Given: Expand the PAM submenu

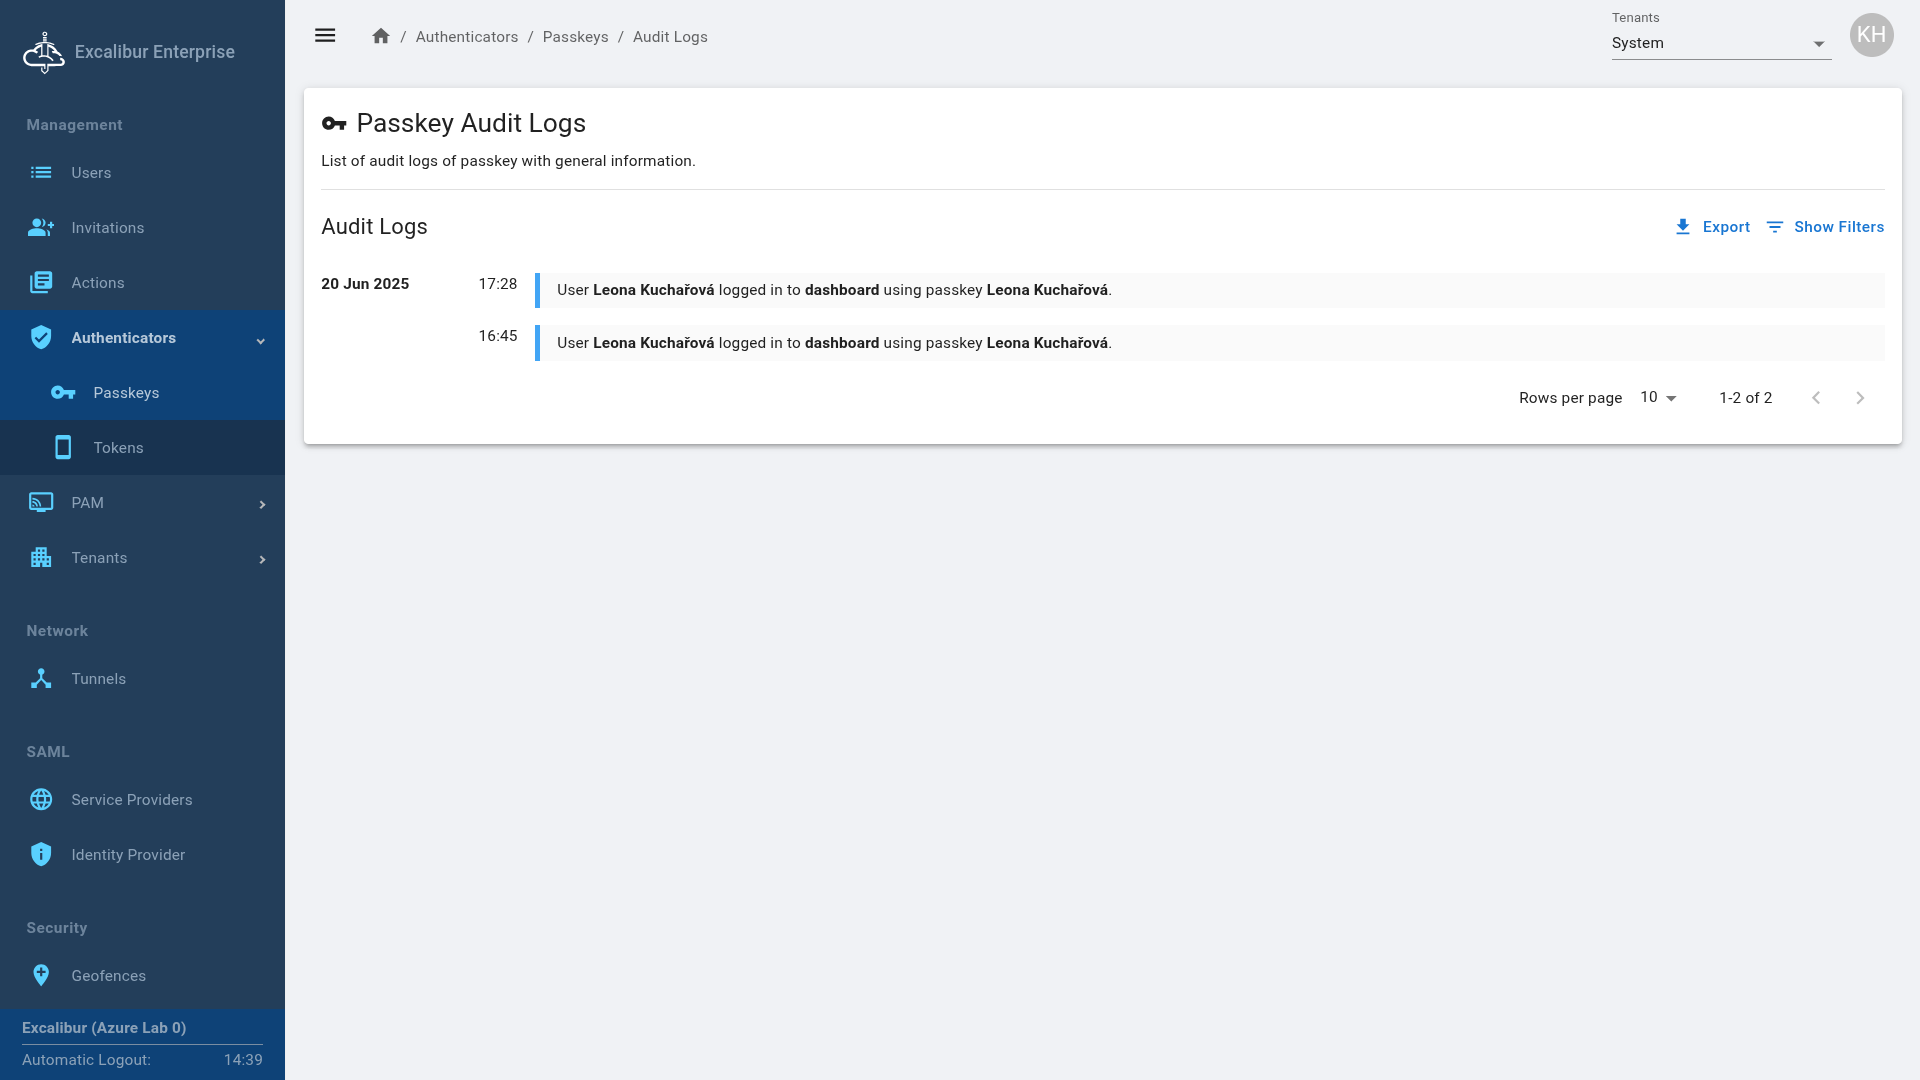Looking at the screenshot, I should pyautogui.click(x=262, y=504).
